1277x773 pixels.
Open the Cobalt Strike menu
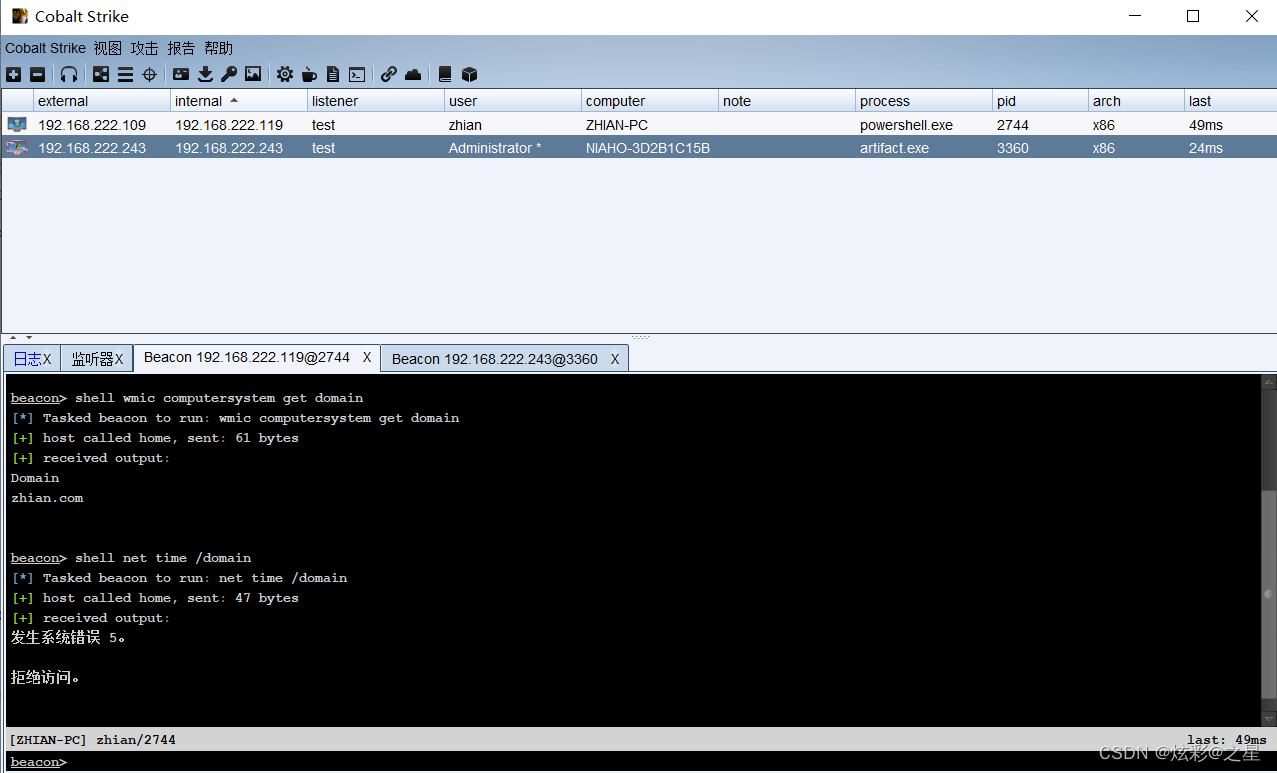point(45,48)
